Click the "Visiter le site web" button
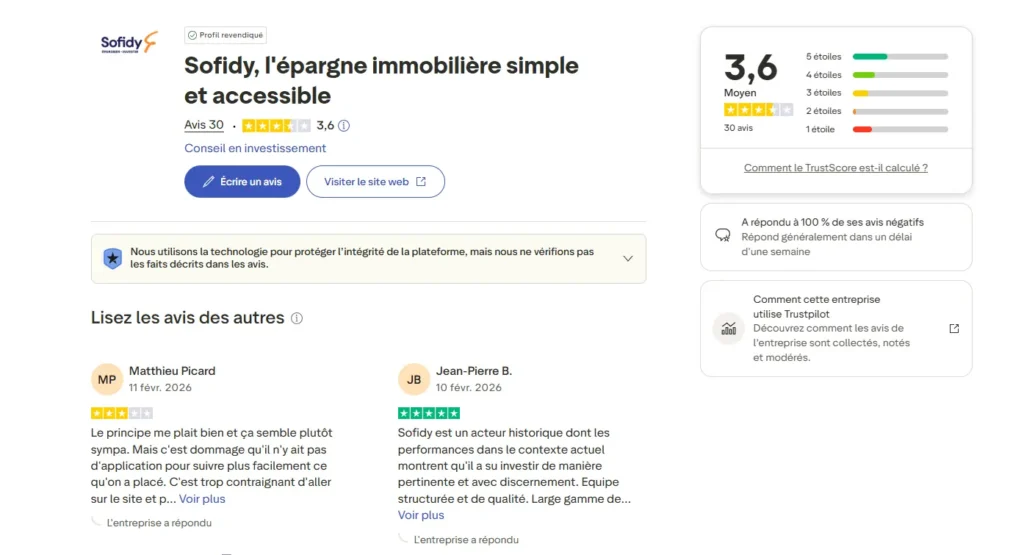1024x555 pixels. point(375,182)
